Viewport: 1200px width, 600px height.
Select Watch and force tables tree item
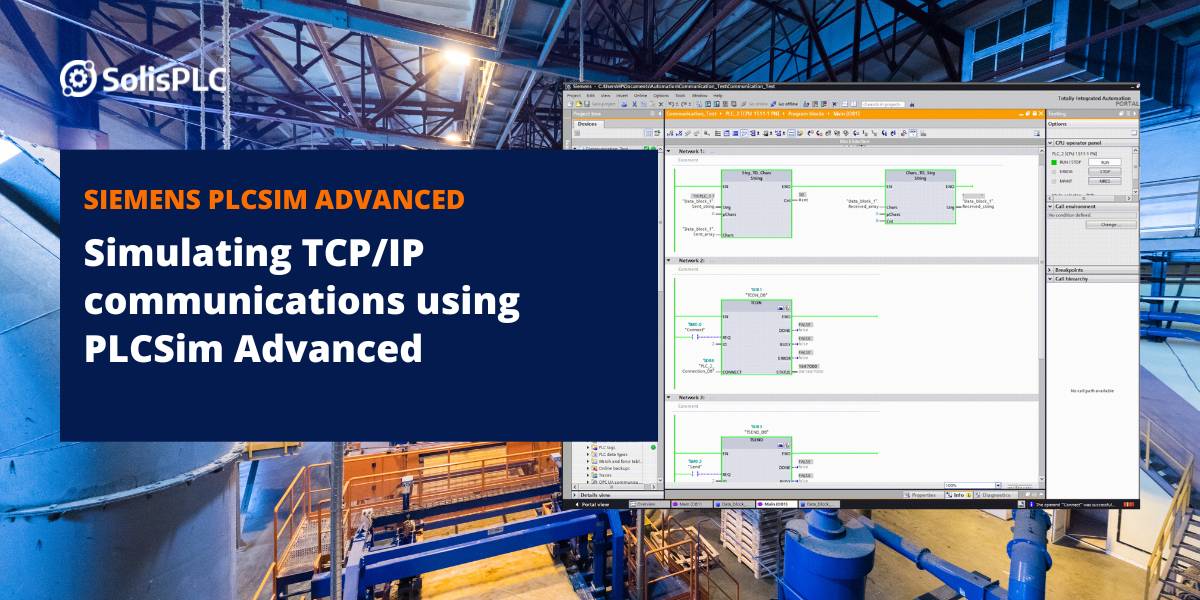pos(619,461)
